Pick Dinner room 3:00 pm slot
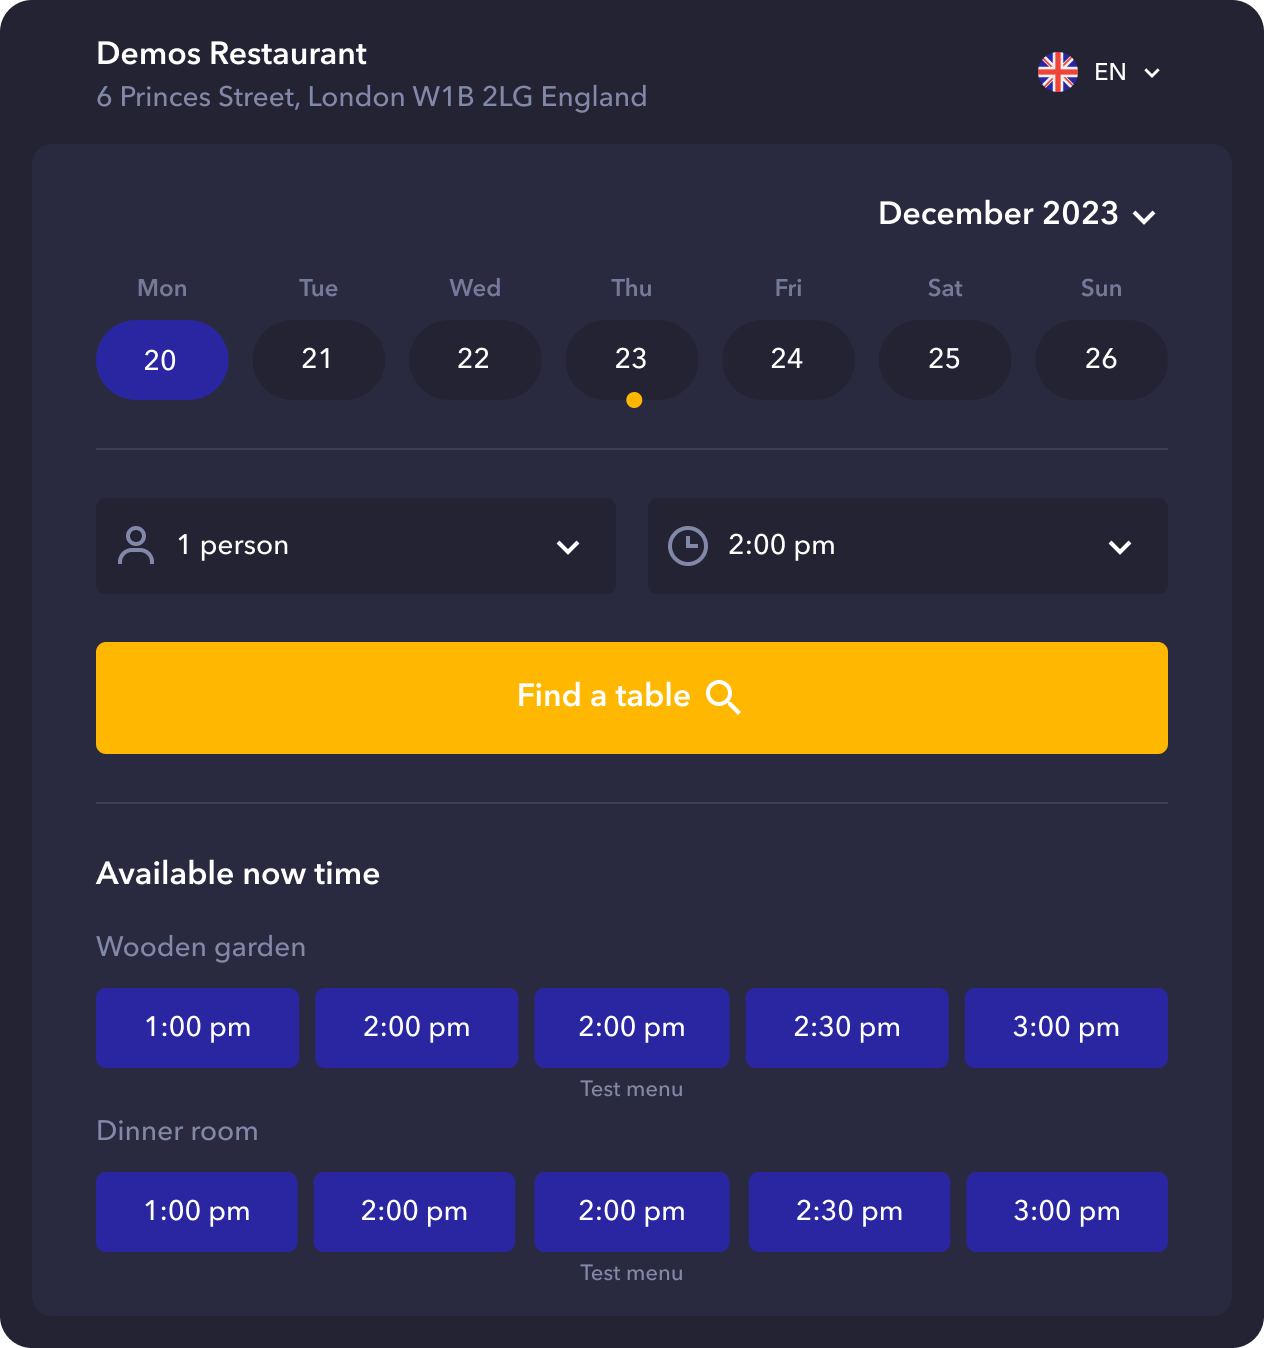The height and width of the screenshot is (1348, 1264). (1066, 1212)
